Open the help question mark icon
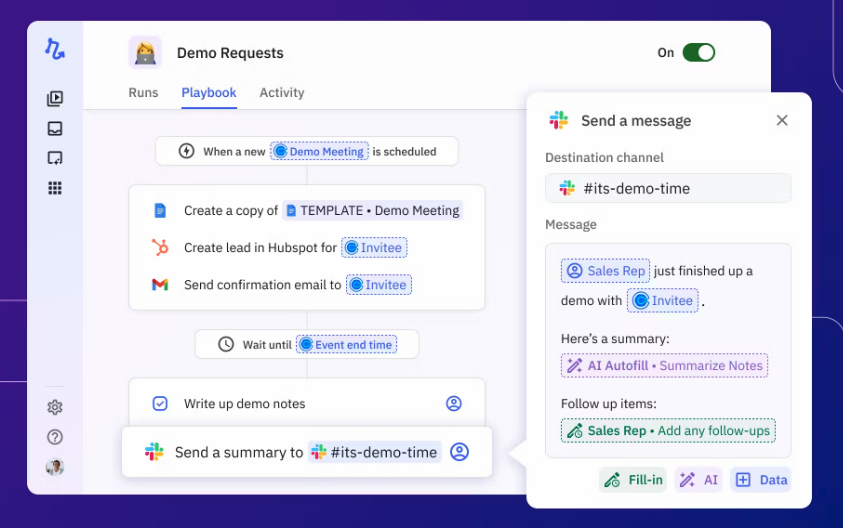This screenshot has width=843, height=528. click(x=55, y=437)
